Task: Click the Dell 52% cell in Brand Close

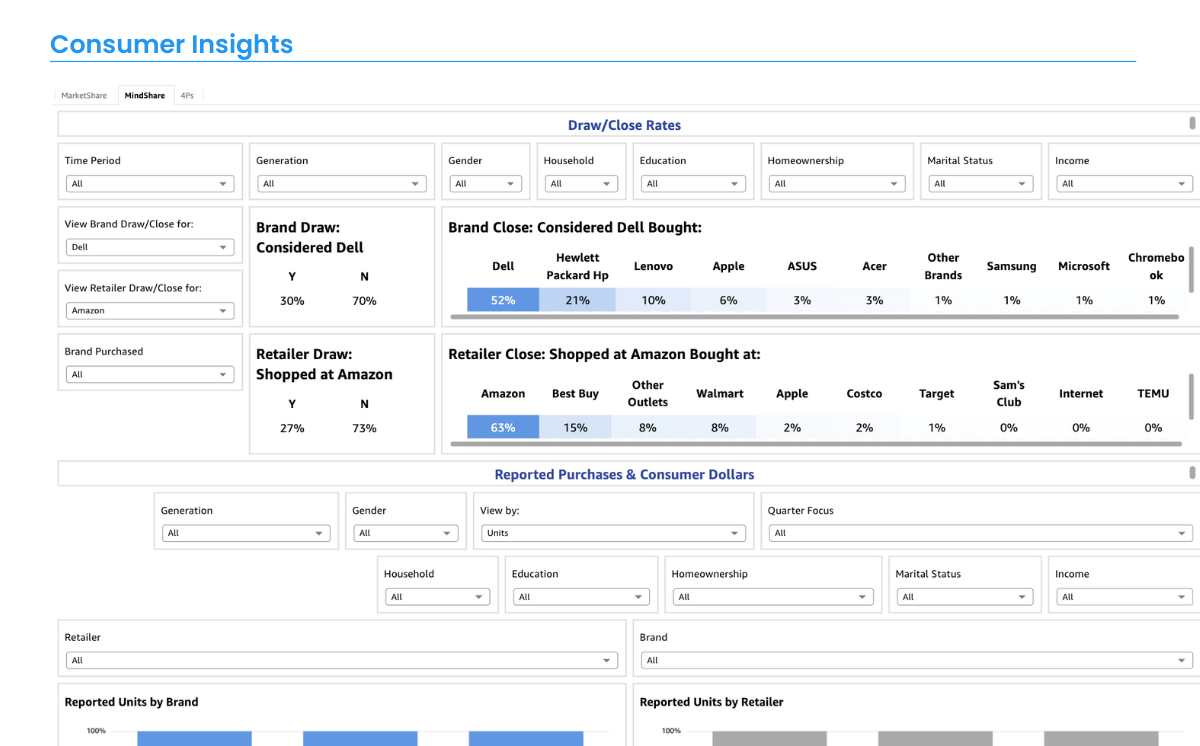Action: click(x=503, y=300)
